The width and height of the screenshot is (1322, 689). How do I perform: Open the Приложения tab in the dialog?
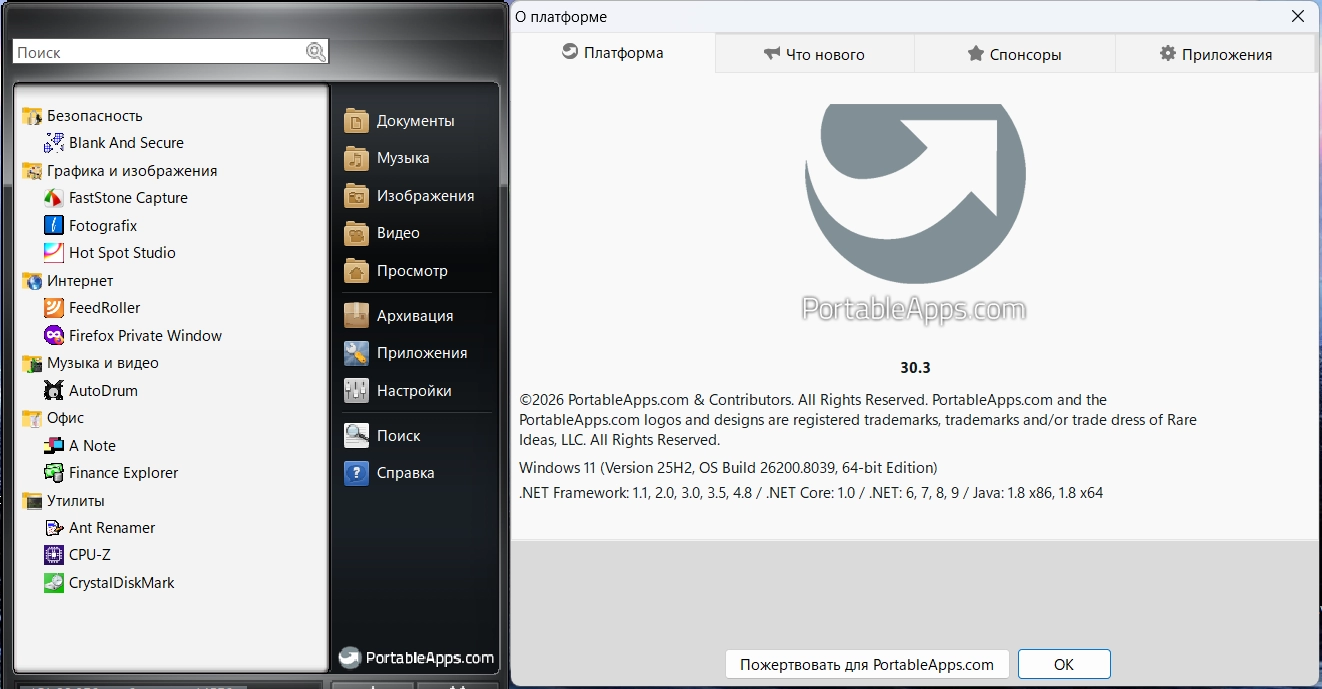point(1215,54)
